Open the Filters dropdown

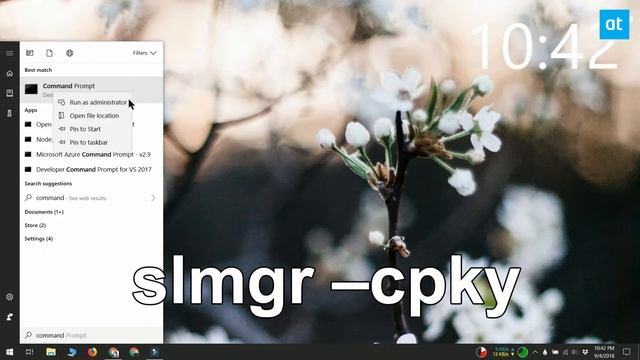144,53
